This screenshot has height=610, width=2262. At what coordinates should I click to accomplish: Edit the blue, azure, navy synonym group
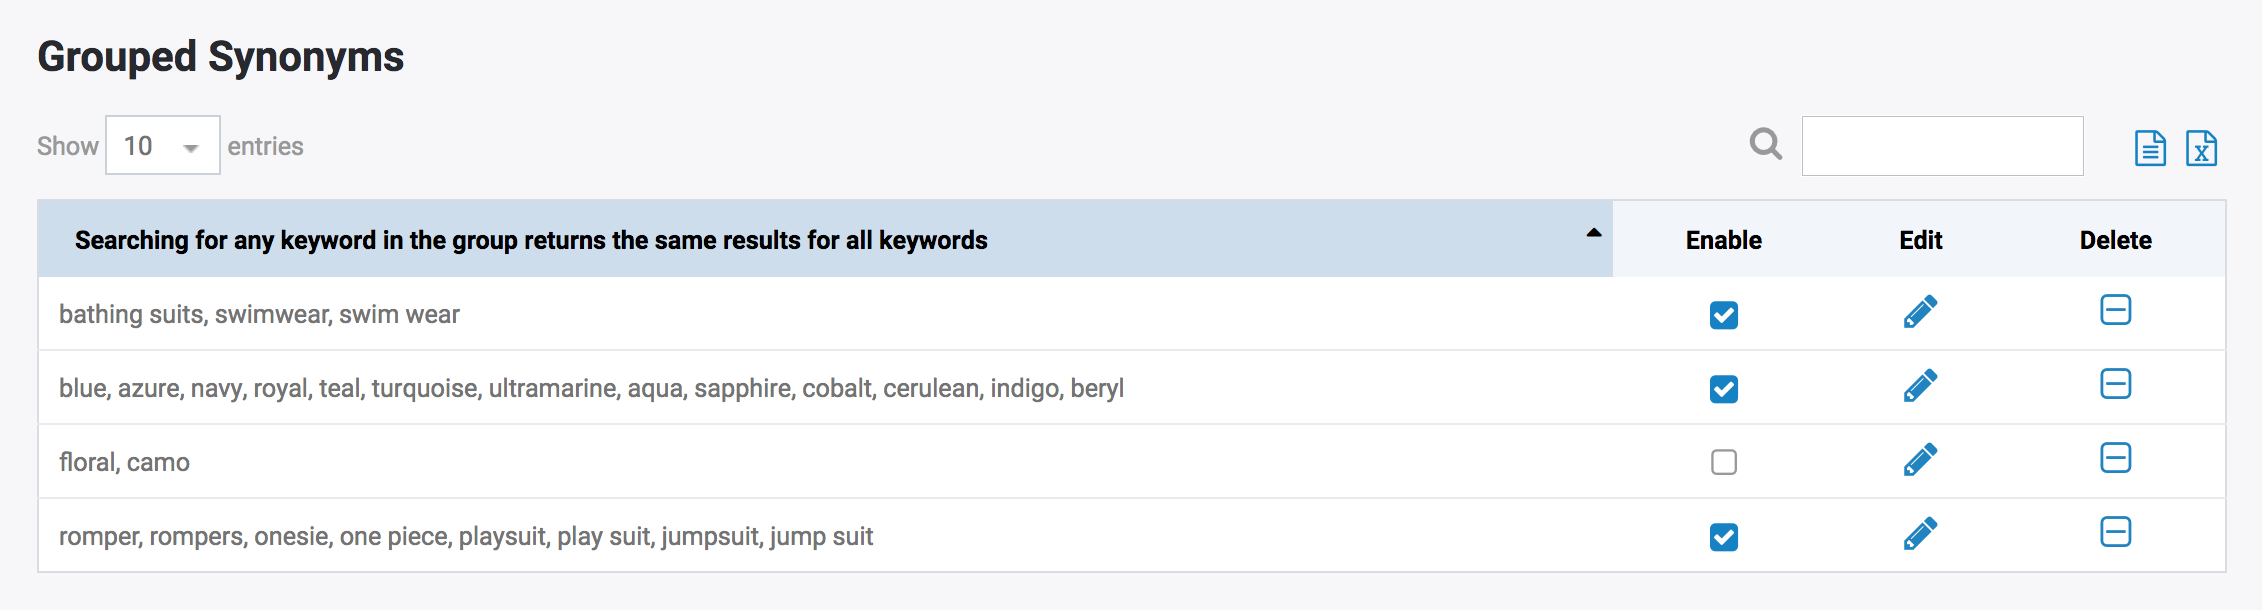[x=1920, y=387]
